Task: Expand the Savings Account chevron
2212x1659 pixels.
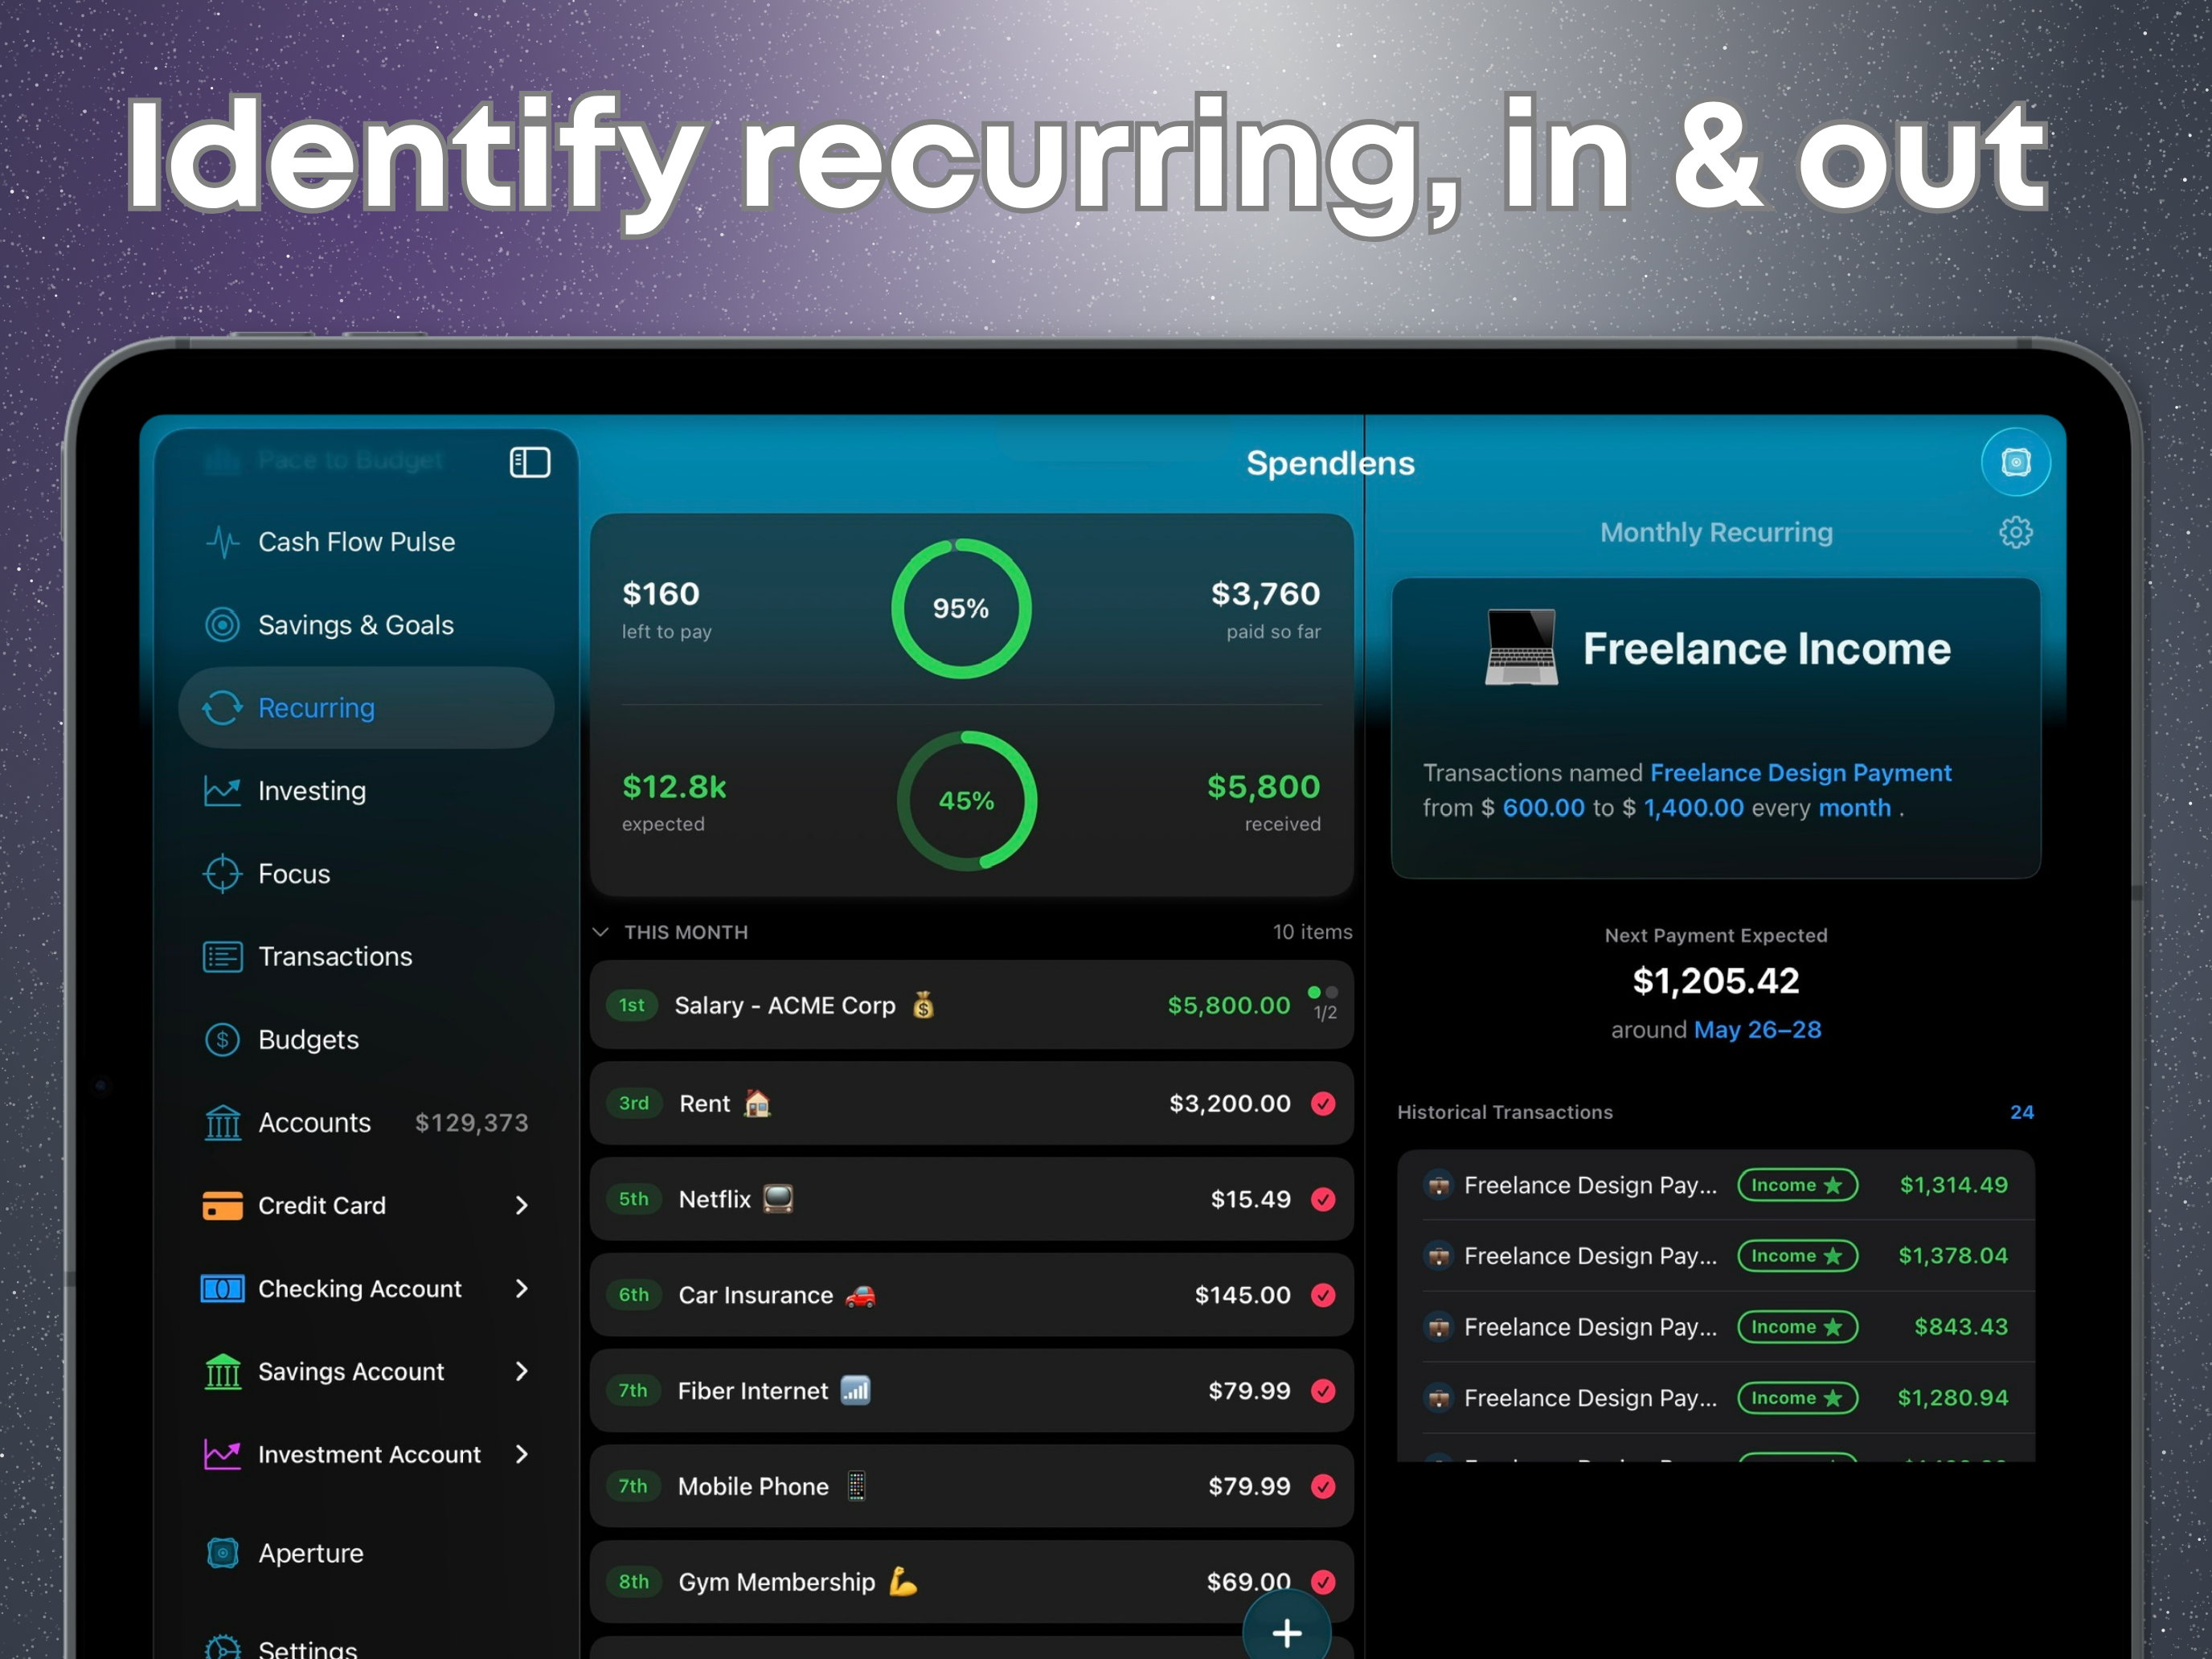Action: tap(521, 1372)
